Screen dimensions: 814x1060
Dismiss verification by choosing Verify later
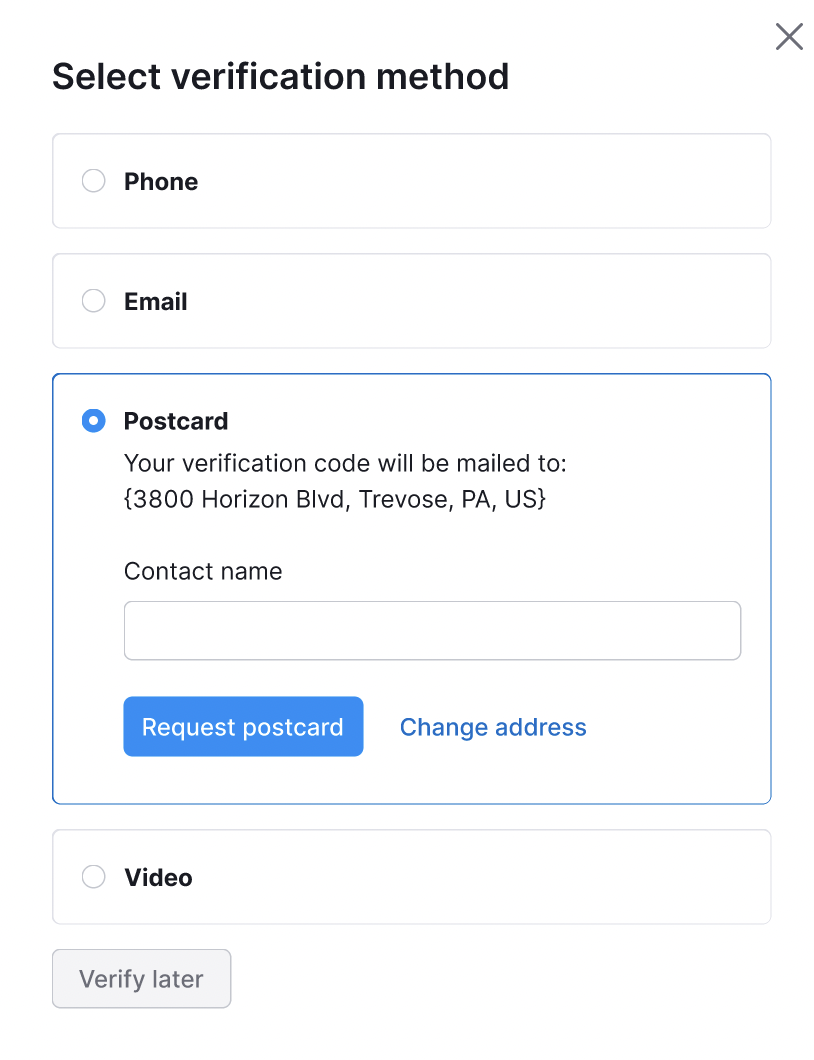141,978
